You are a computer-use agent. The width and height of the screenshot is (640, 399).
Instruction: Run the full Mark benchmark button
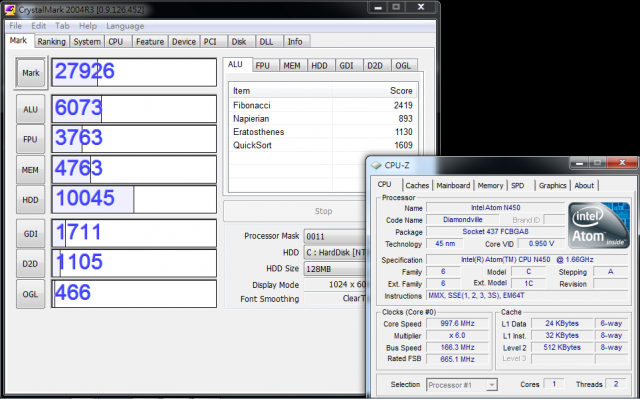[31, 73]
